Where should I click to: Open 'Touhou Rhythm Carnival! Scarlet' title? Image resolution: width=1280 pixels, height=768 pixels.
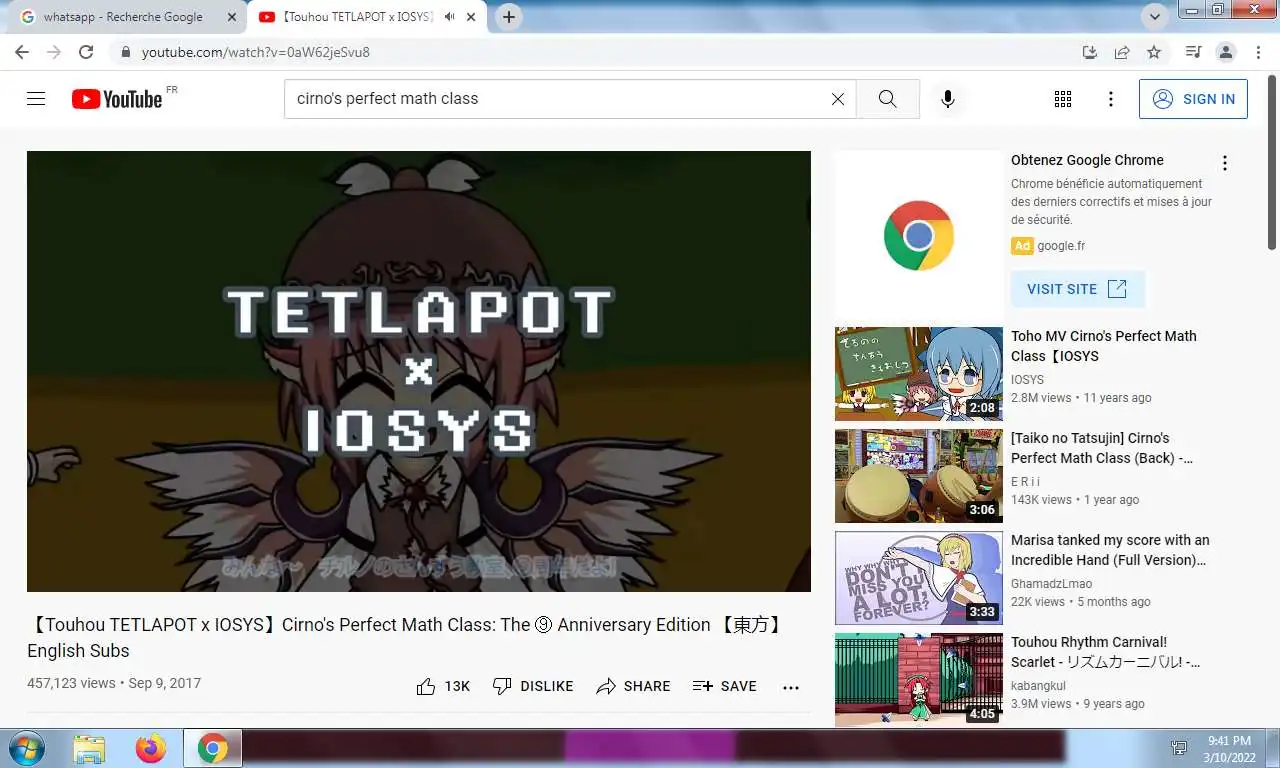[x=1106, y=652]
